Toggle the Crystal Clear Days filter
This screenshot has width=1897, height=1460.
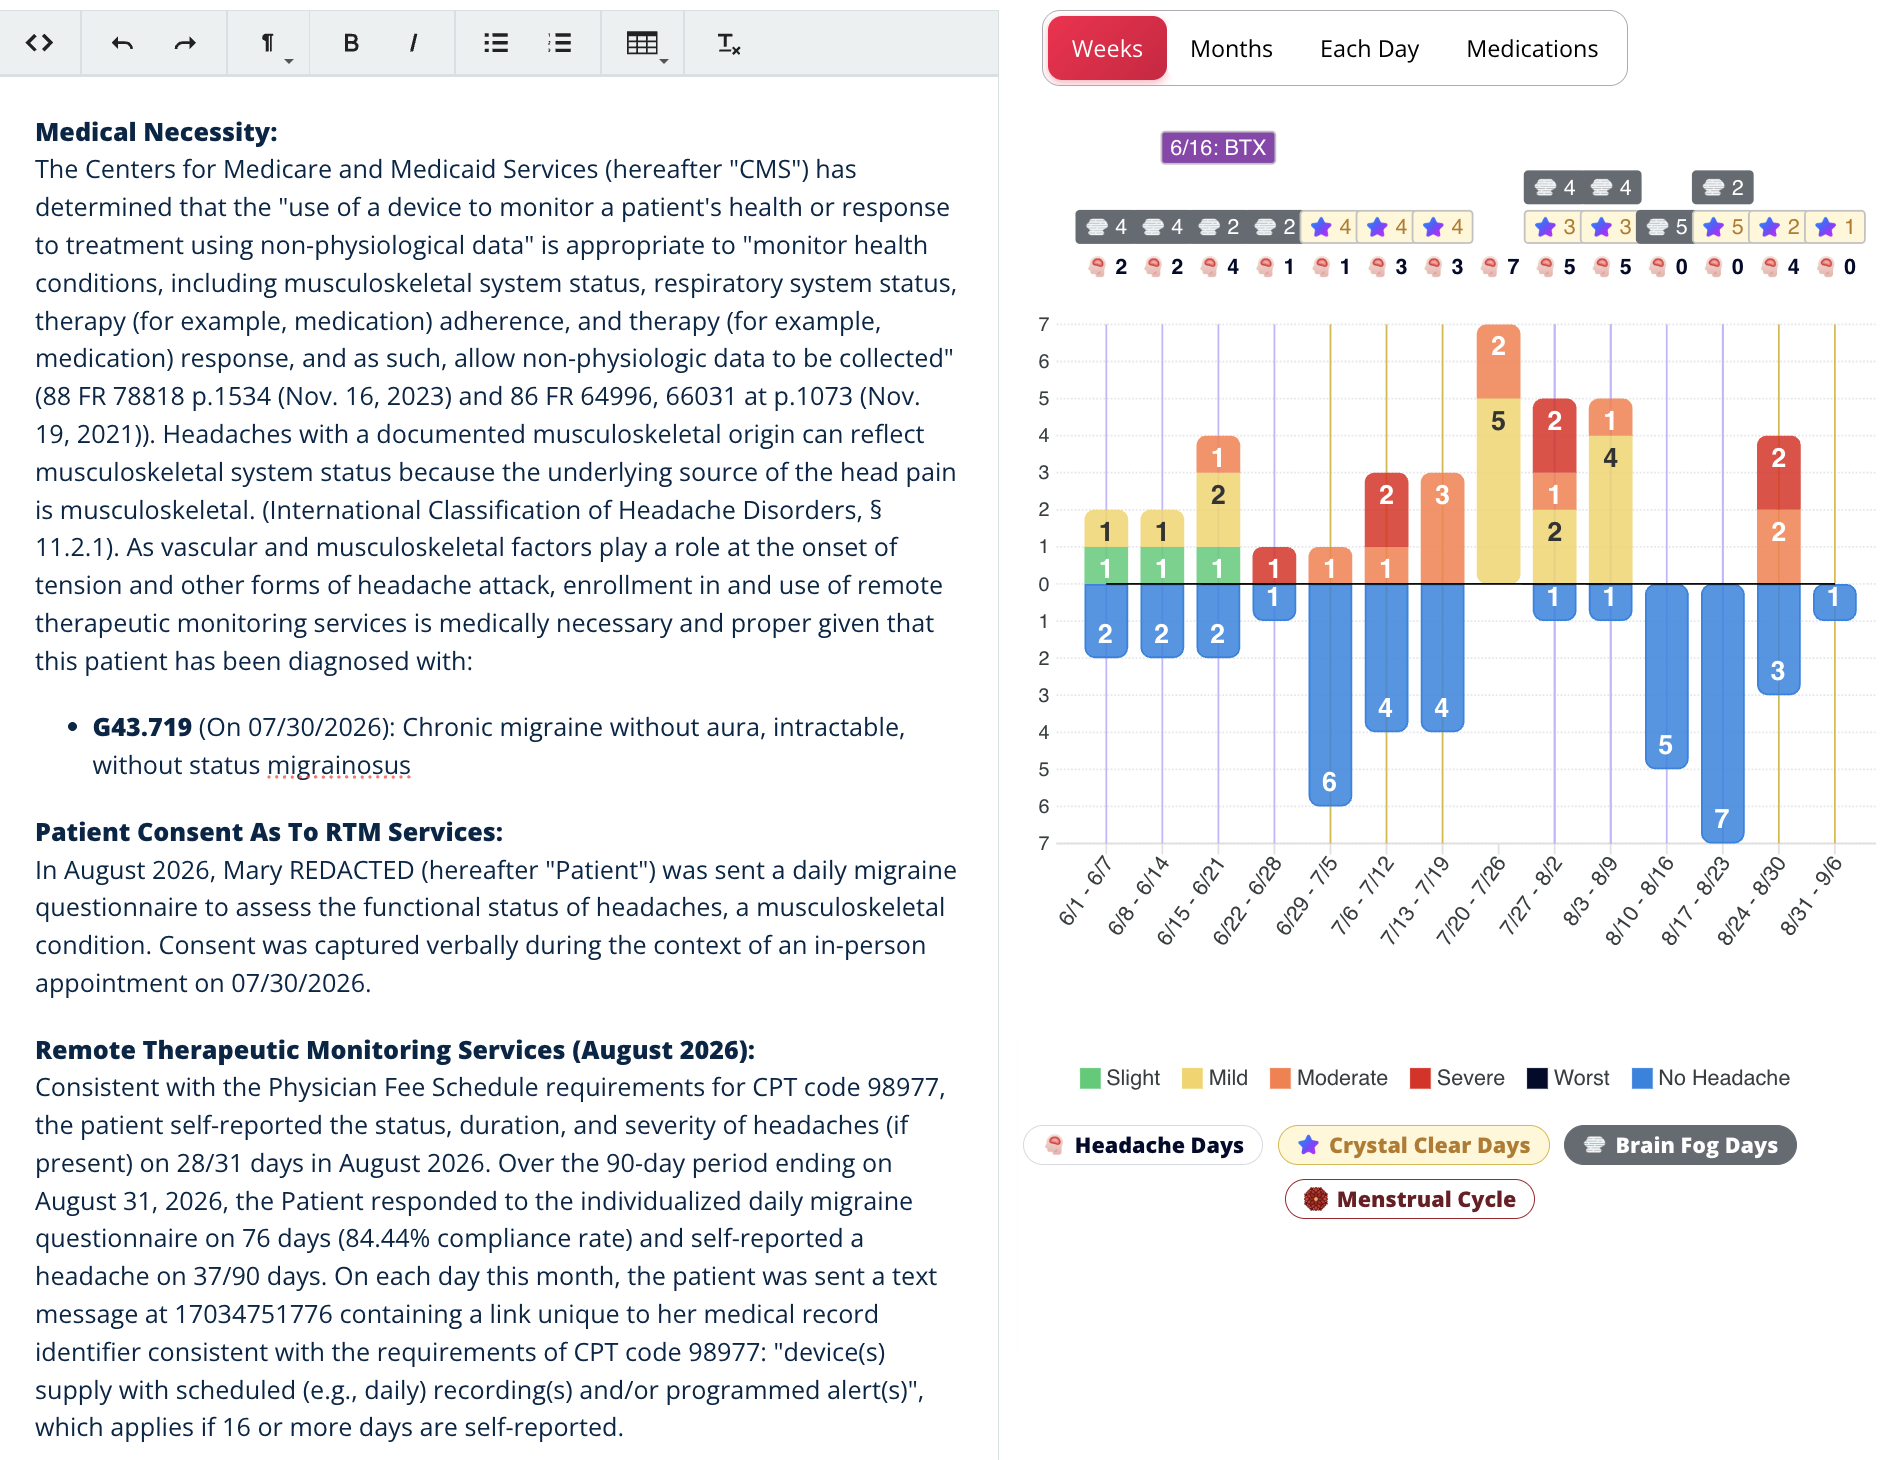(x=1414, y=1145)
